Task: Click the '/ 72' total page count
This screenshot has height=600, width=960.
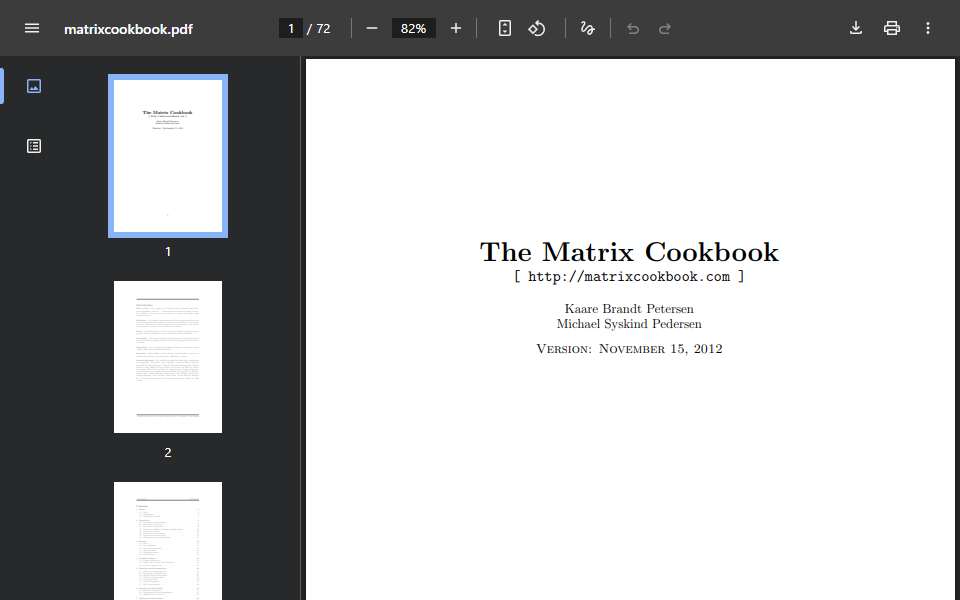Action: [x=319, y=29]
